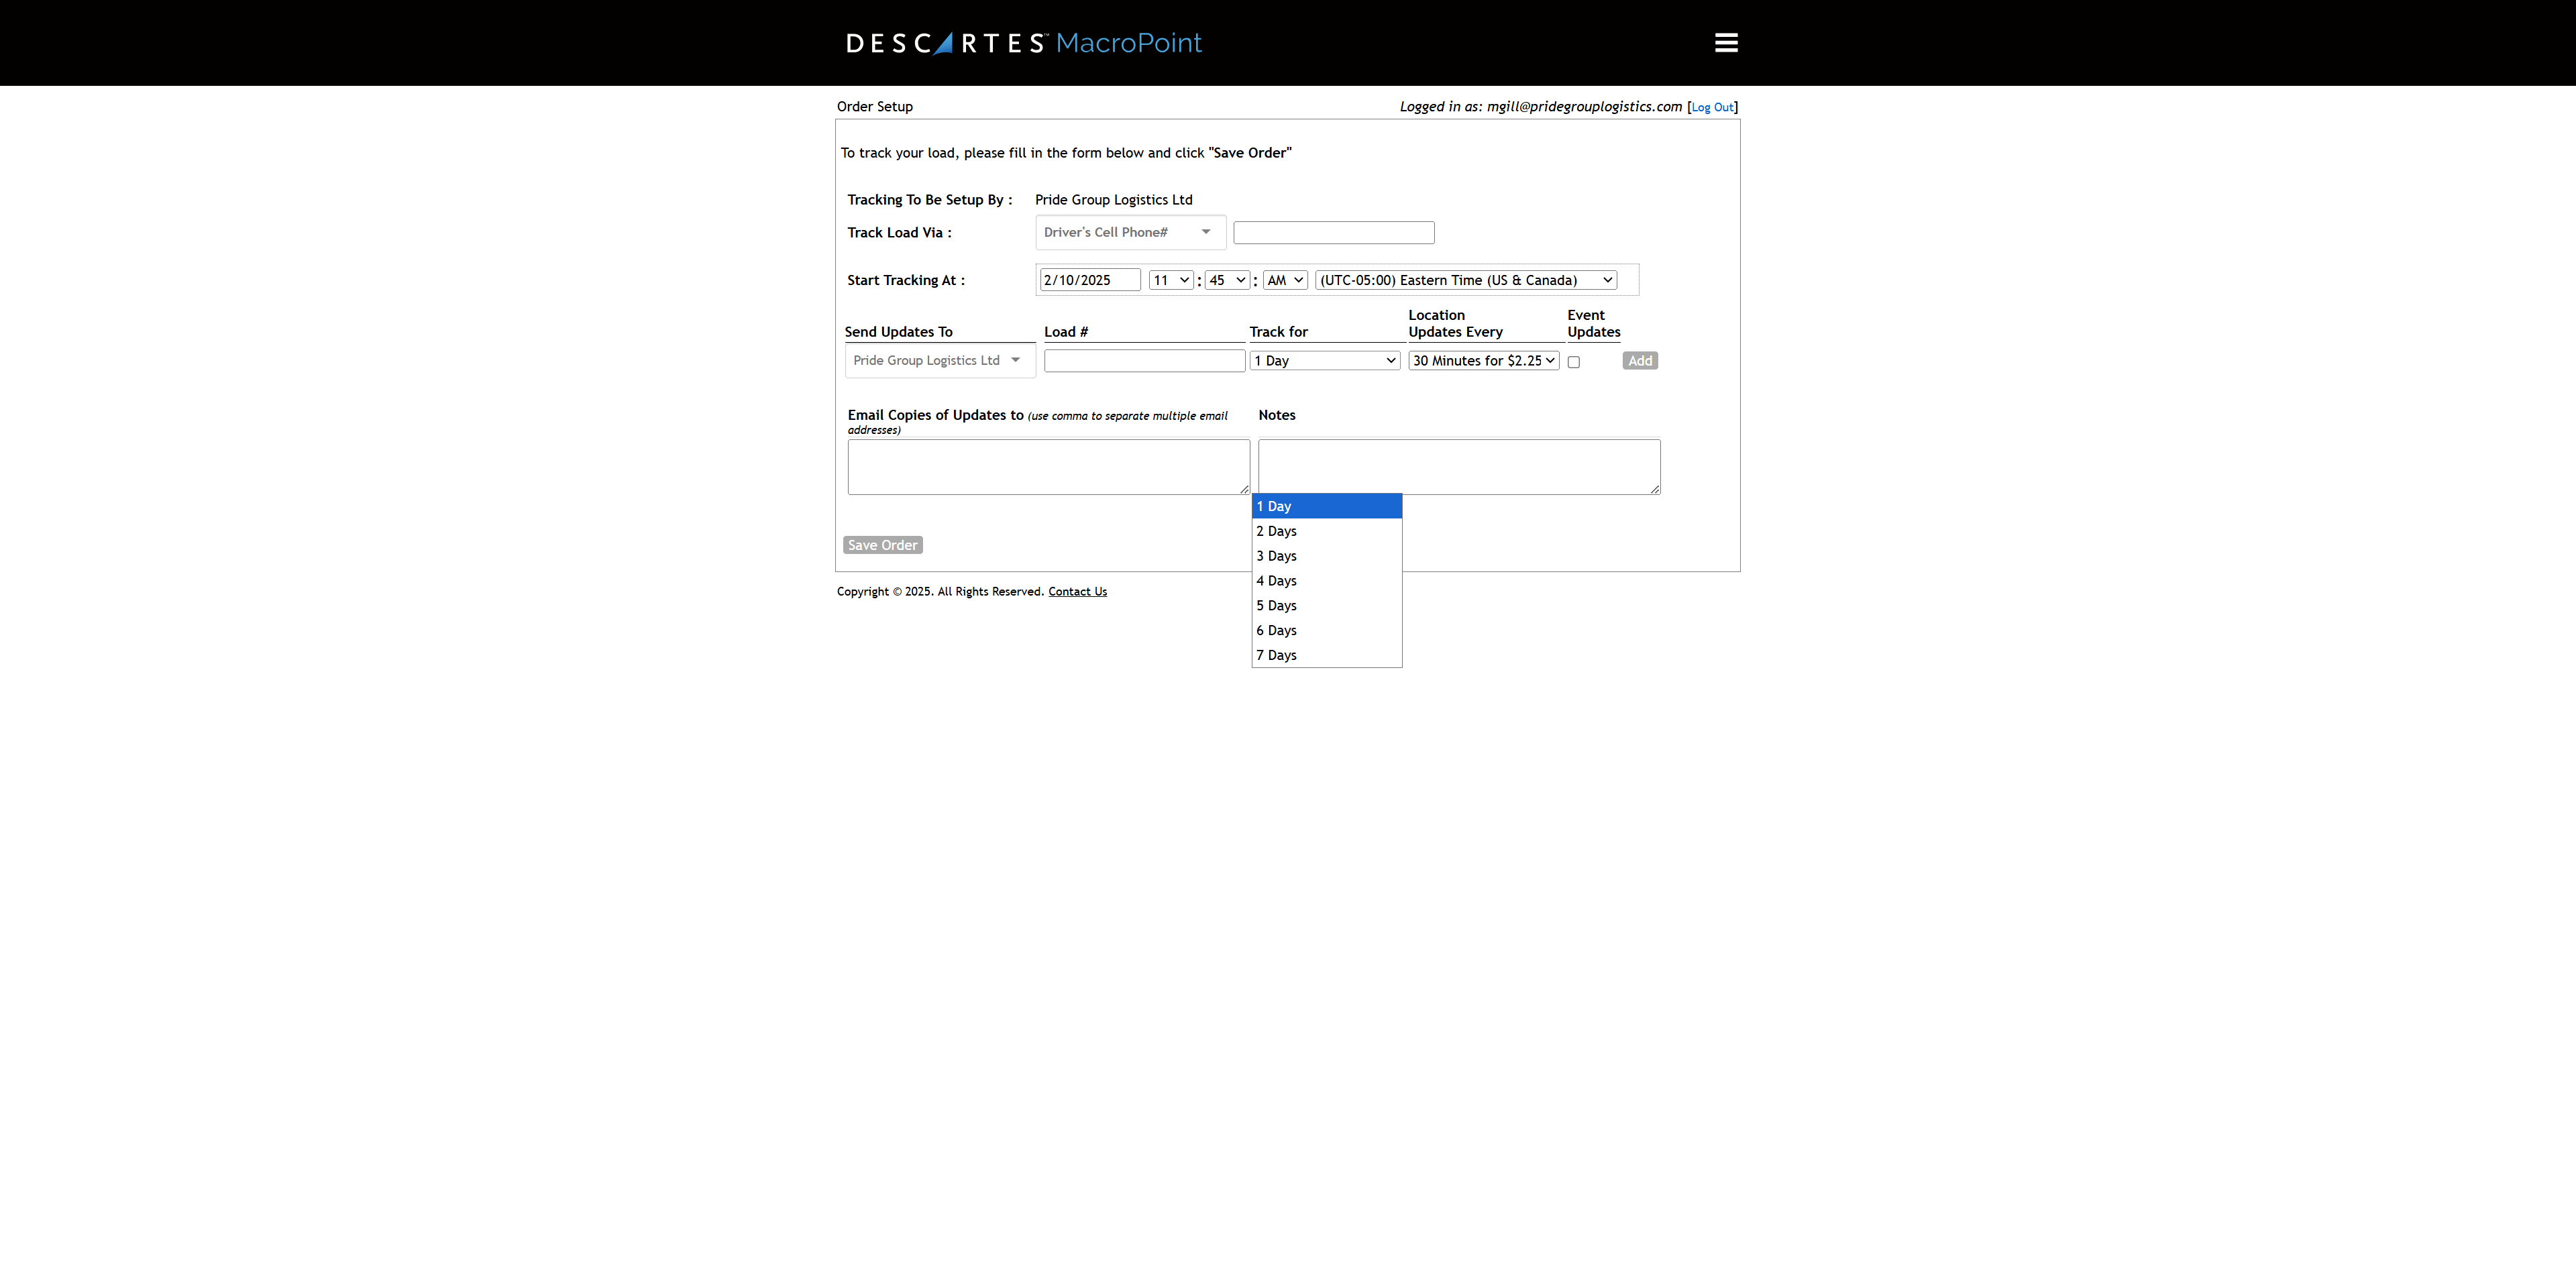Screen dimensions: 2576x1279
Task: Click the Log Out link
Action: [x=1711, y=107]
